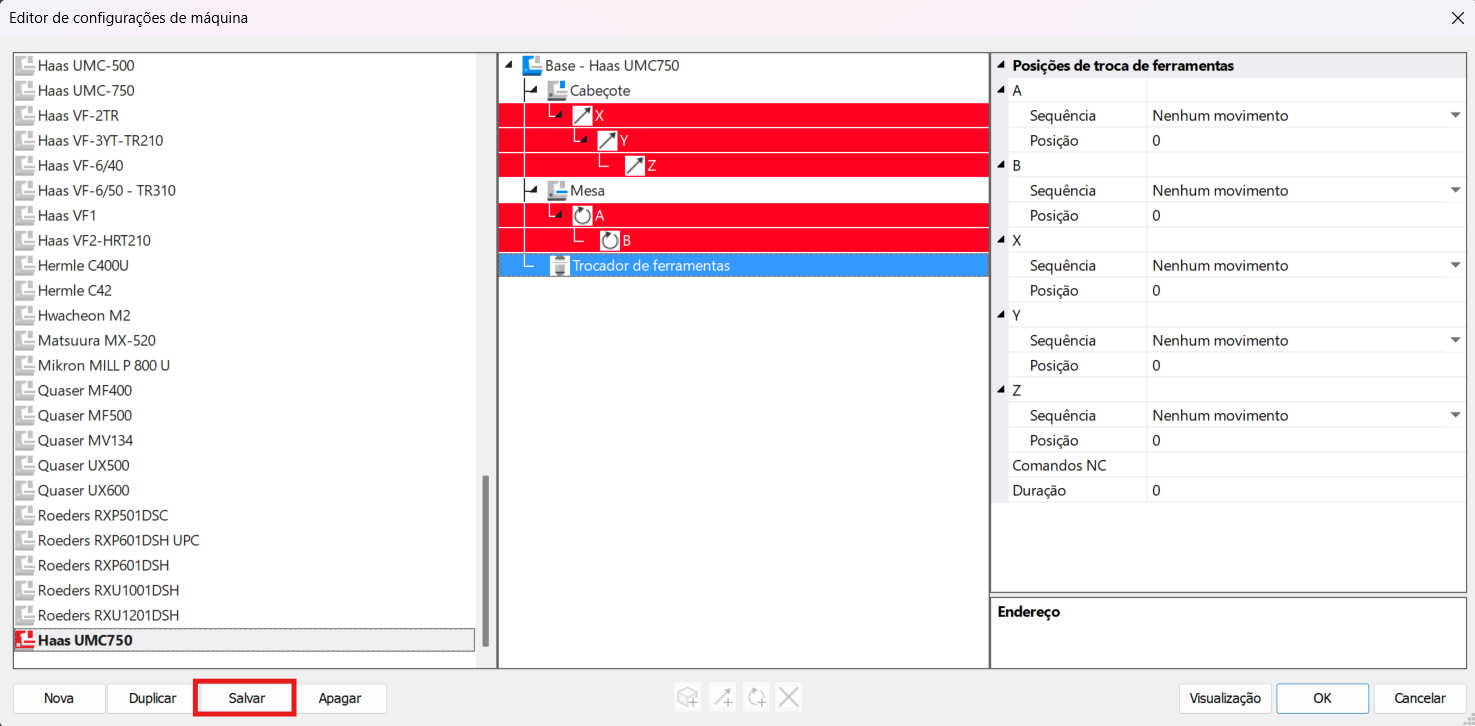Click the Roeders RXP501DSC machine icon
The width and height of the screenshot is (1475, 726).
(x=25, y=515)
